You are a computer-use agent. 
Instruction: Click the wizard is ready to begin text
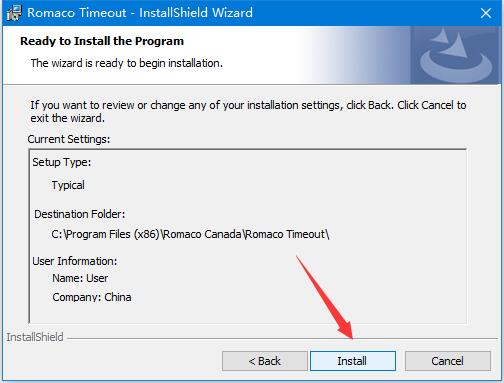point(127,63)
